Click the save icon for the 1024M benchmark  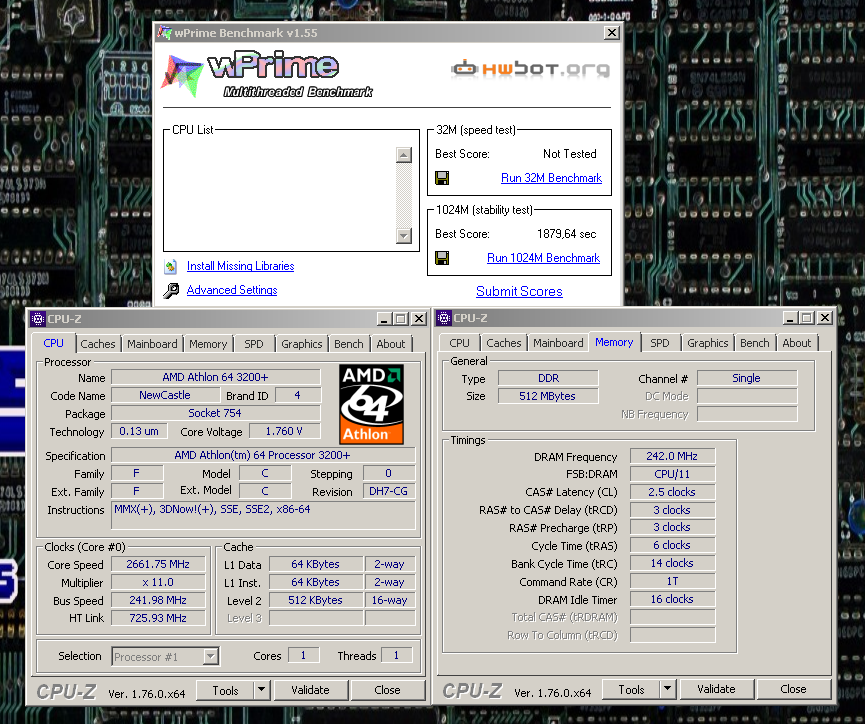(x=442, y=258)
